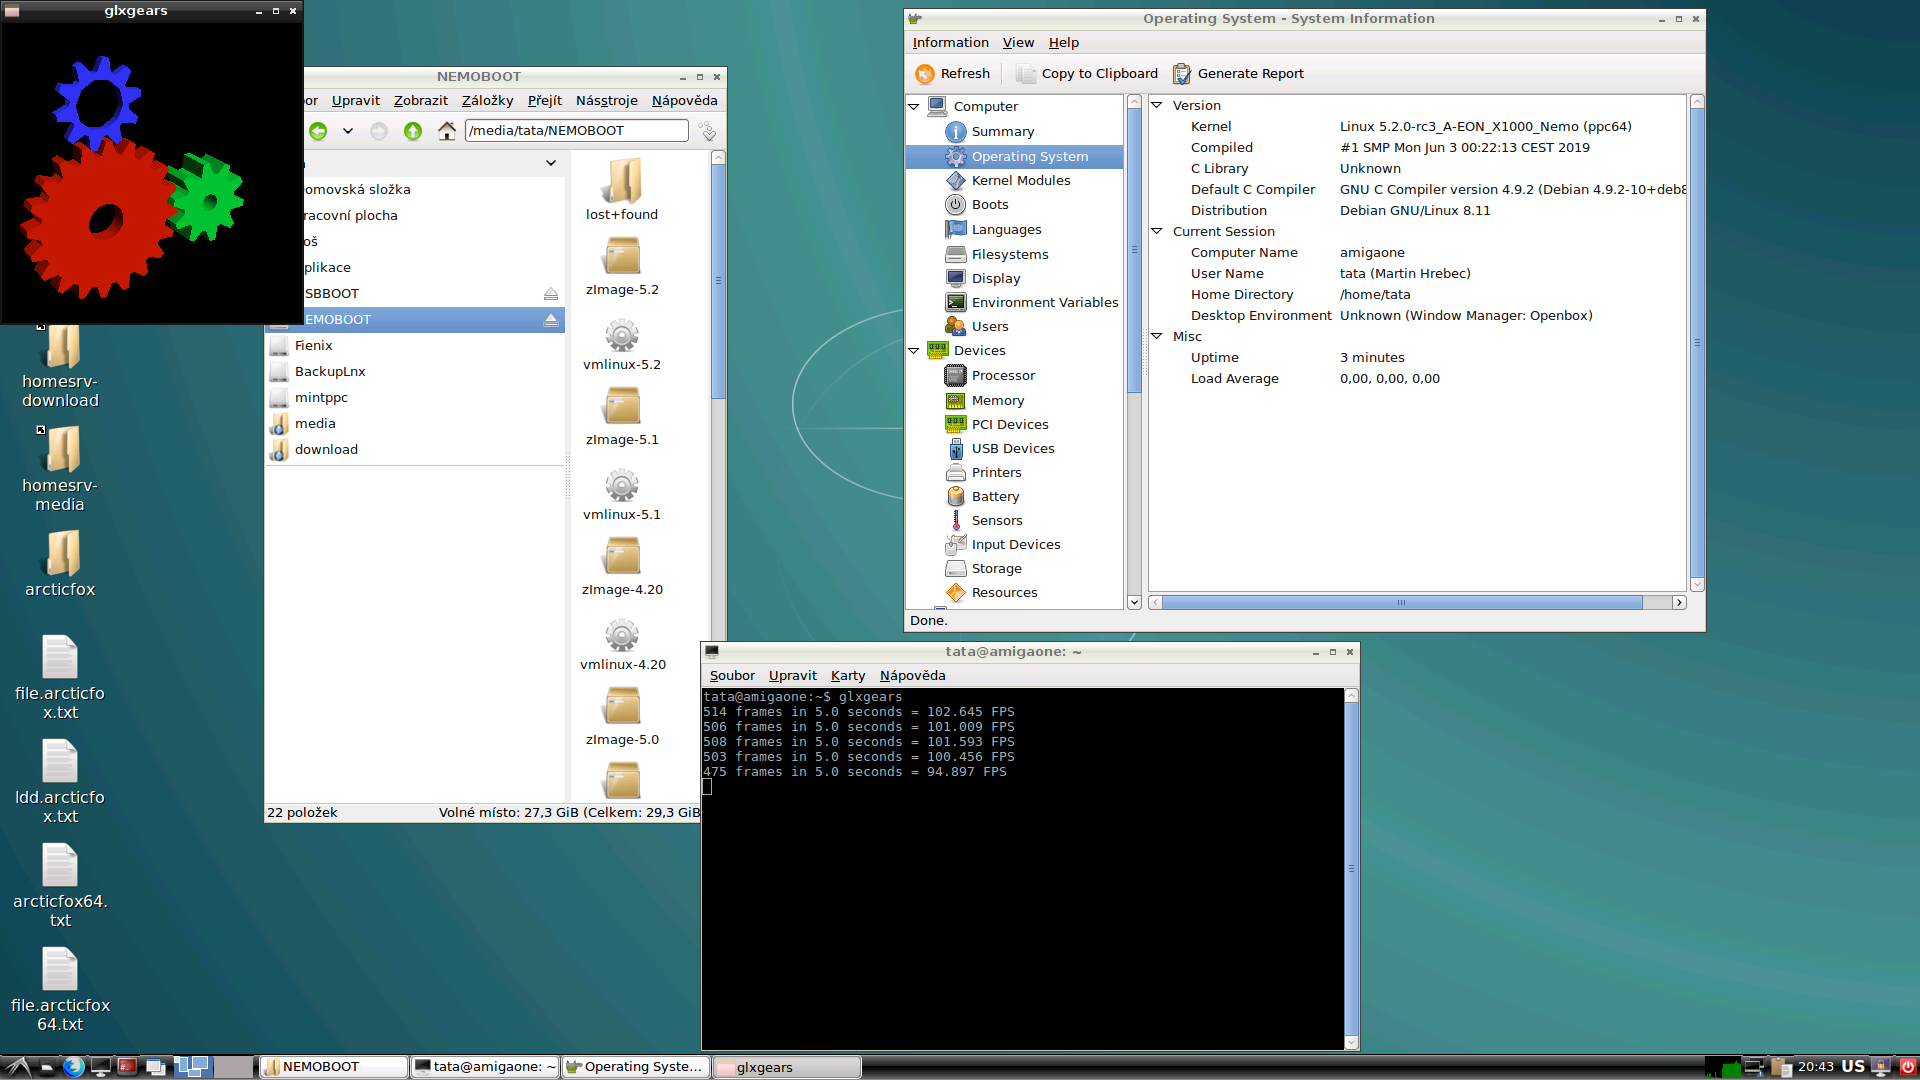Open the Processor device entry
1920x1080 pixels.
point(1002,375)
